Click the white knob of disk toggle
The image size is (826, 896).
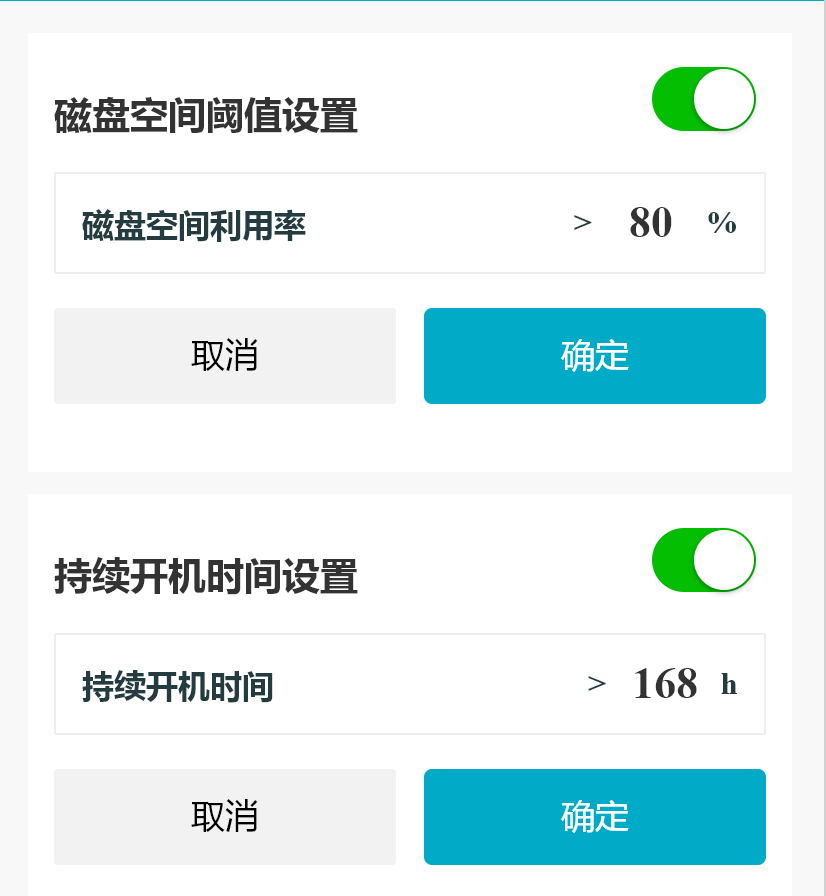click(724, 99)
